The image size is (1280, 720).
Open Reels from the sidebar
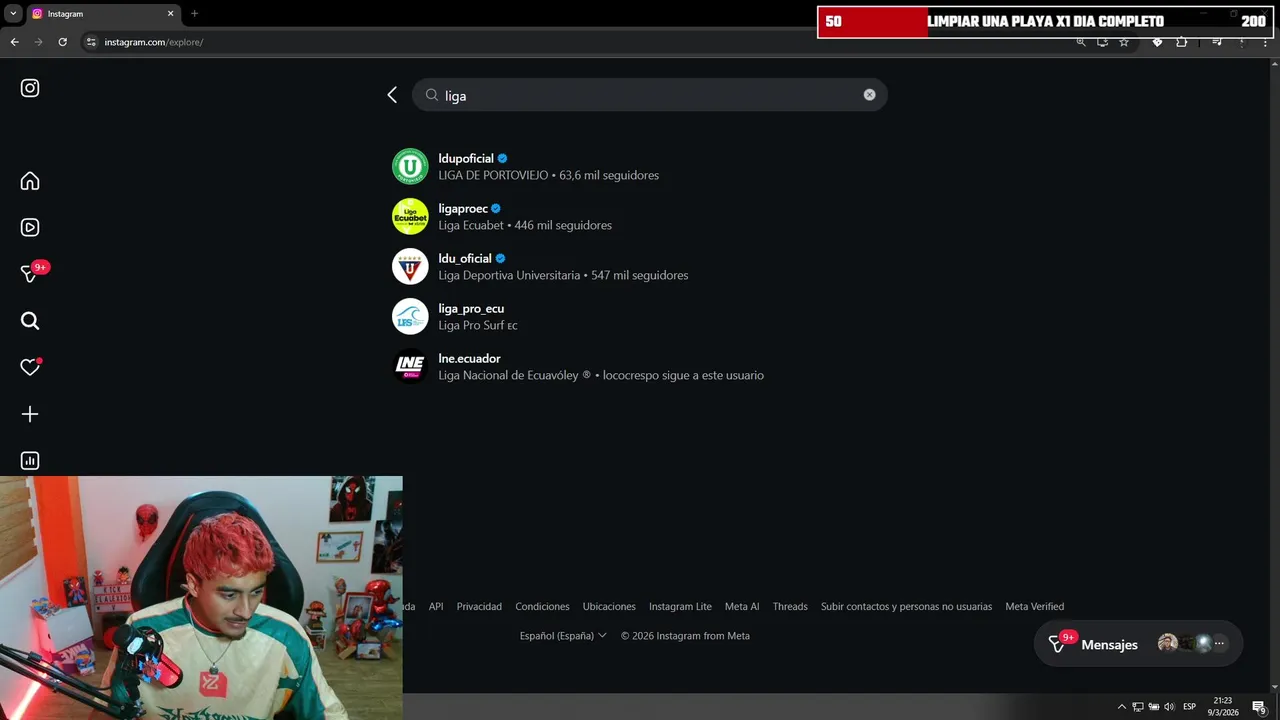click(30, 227)
